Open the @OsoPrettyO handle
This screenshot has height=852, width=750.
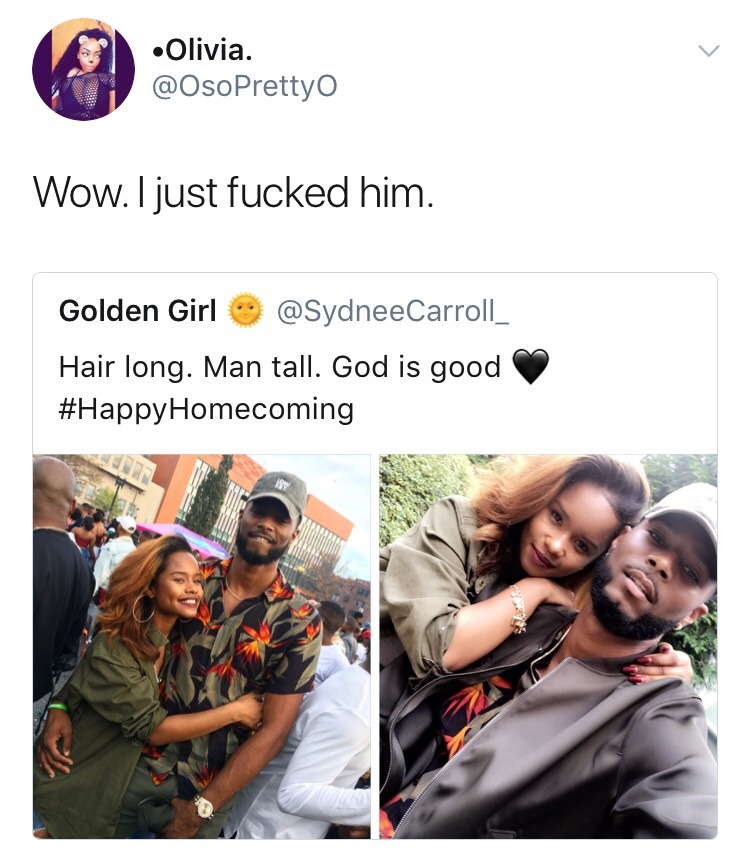point(243,87)
